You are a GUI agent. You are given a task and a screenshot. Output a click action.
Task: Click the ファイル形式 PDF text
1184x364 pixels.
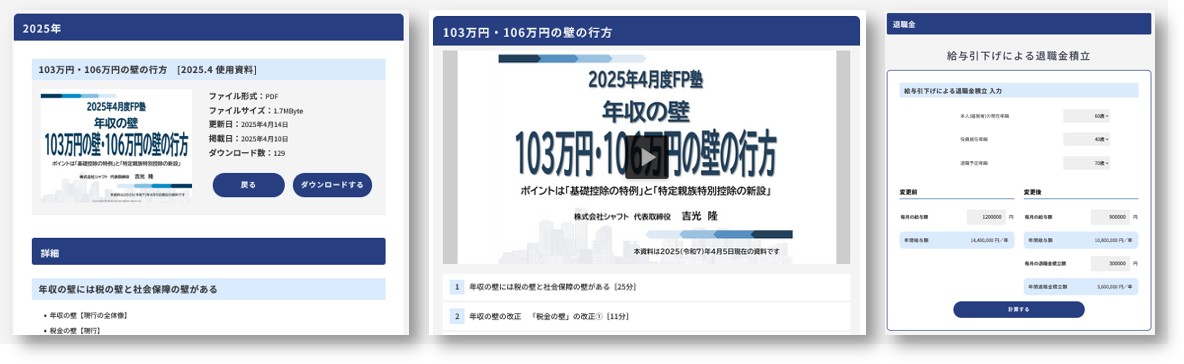coord(245,97)
